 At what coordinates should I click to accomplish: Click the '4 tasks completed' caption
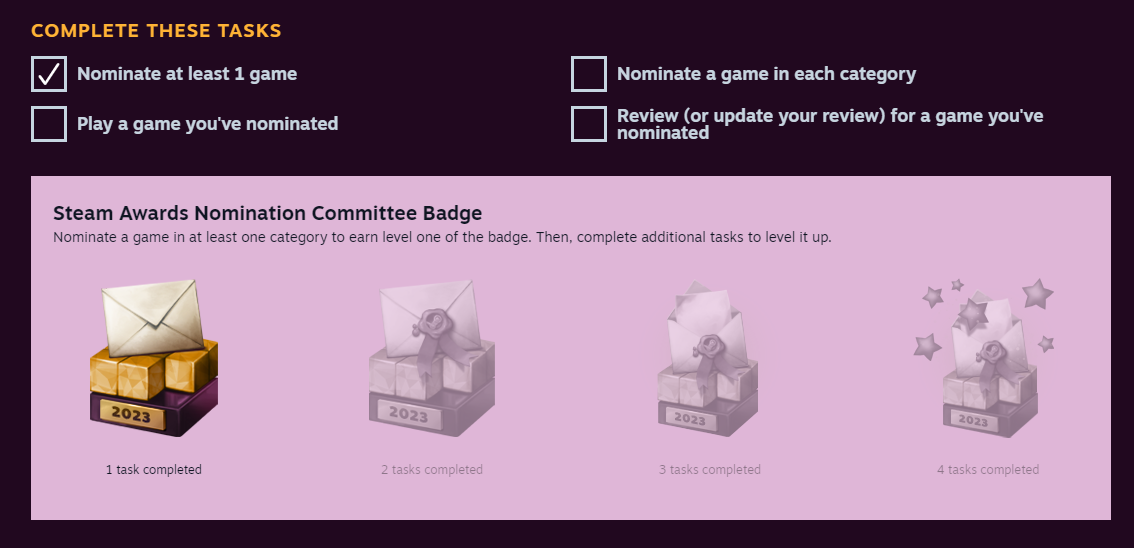click(x=988, y=470)
